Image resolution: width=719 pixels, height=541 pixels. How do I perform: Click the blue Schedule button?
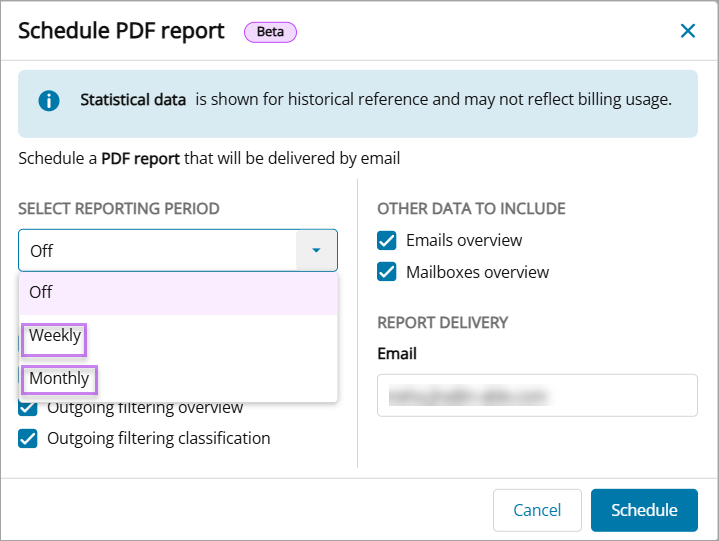[644, 510]
